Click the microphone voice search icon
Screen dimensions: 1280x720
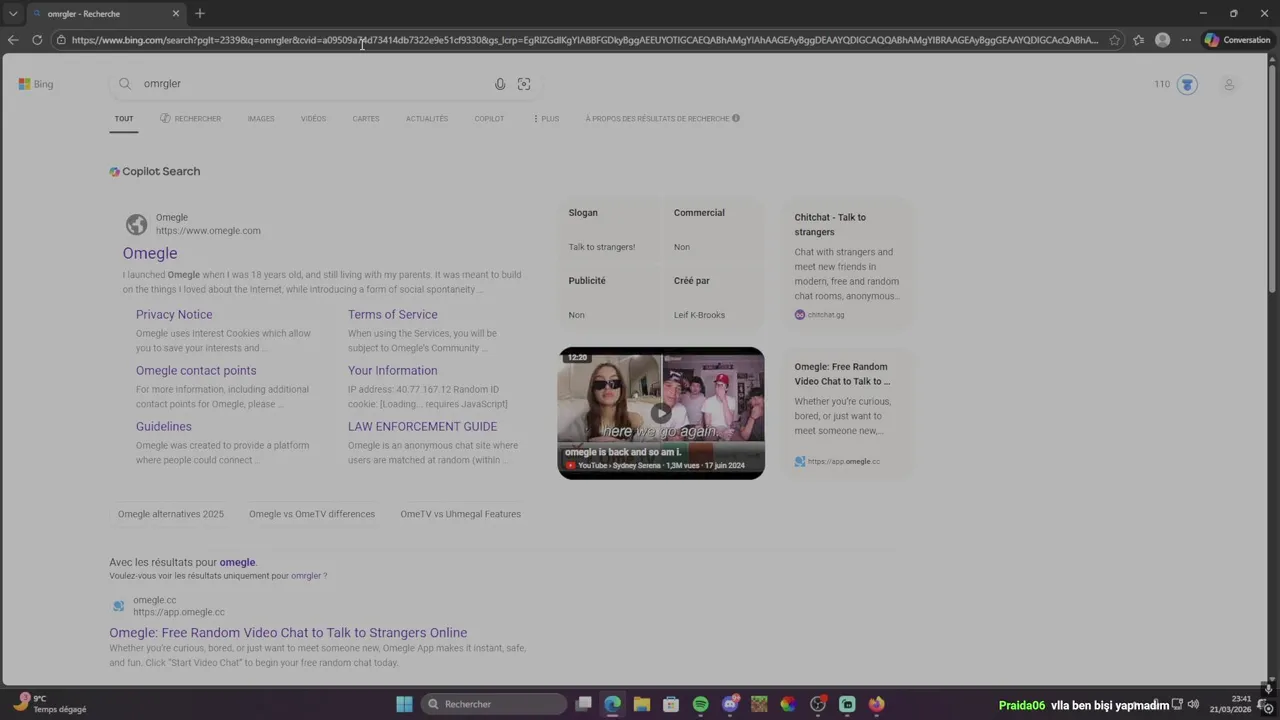500,84
